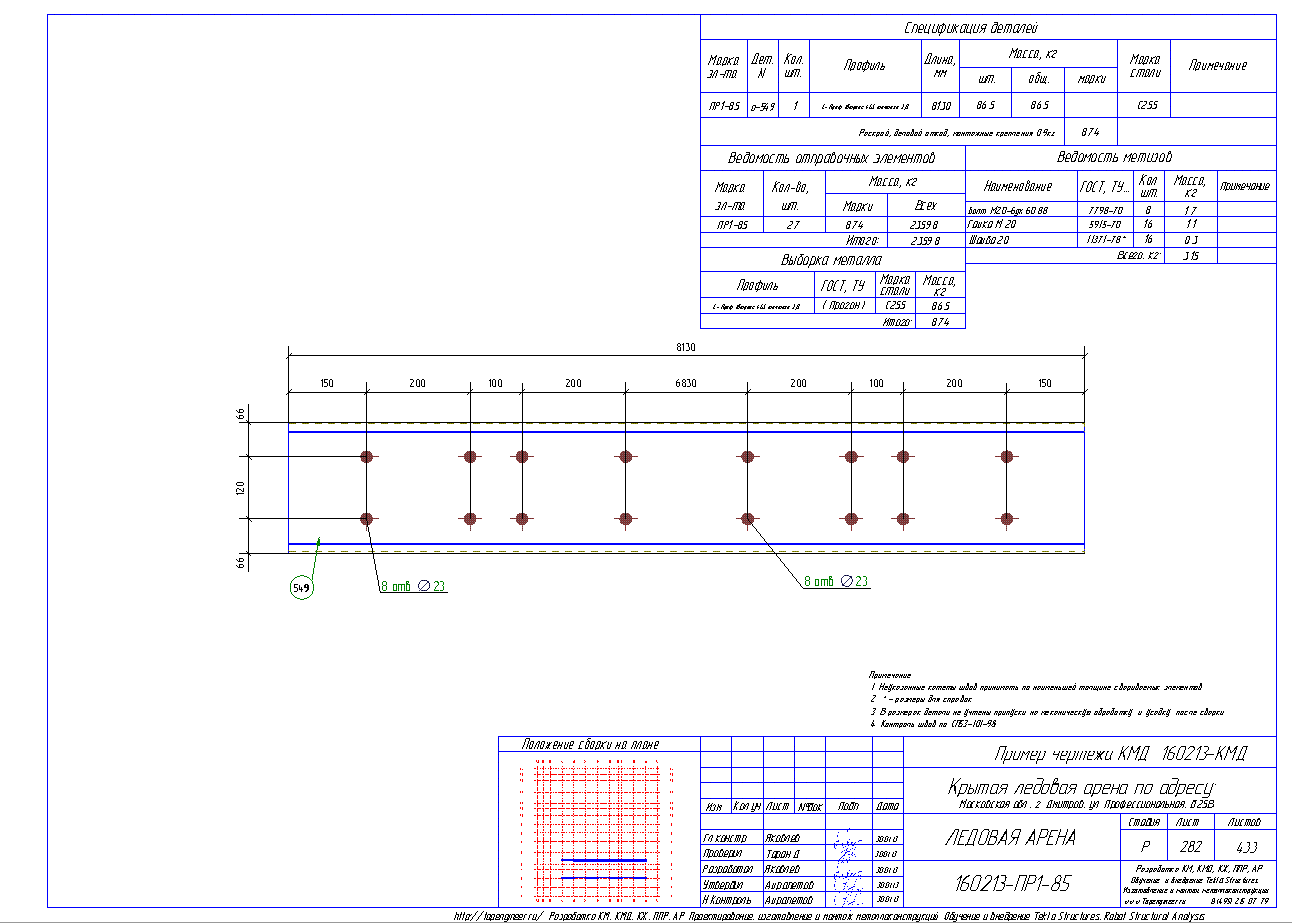Select the Гайка М 20 row name

(x=993, y=226)
